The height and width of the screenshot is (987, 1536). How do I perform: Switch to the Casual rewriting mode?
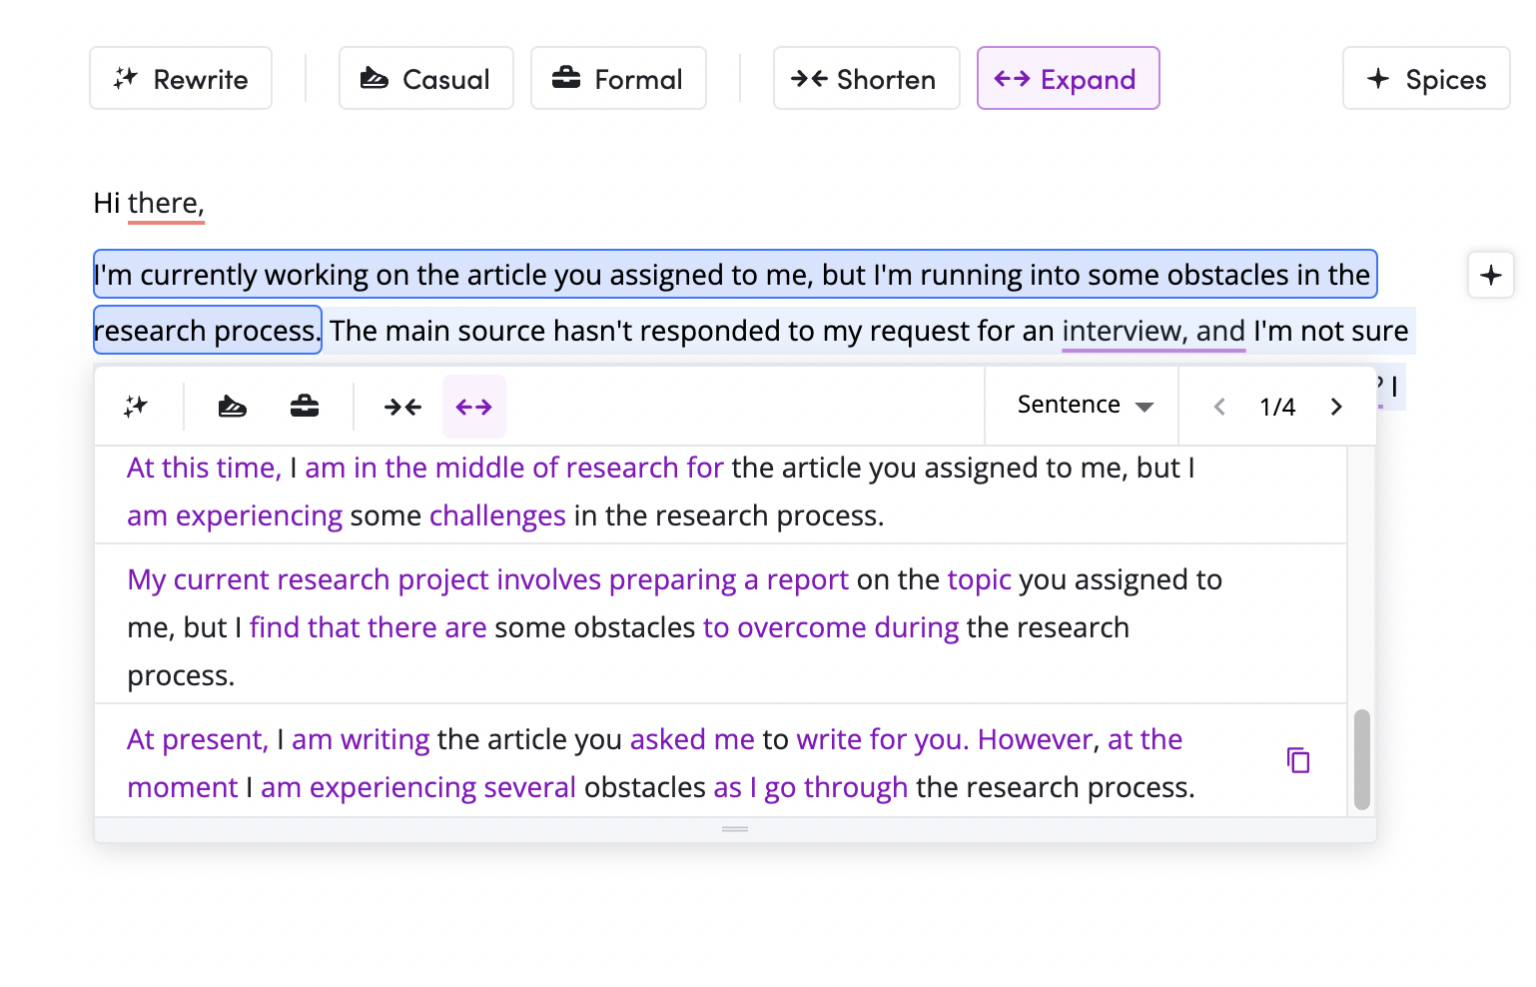[426, 78]
